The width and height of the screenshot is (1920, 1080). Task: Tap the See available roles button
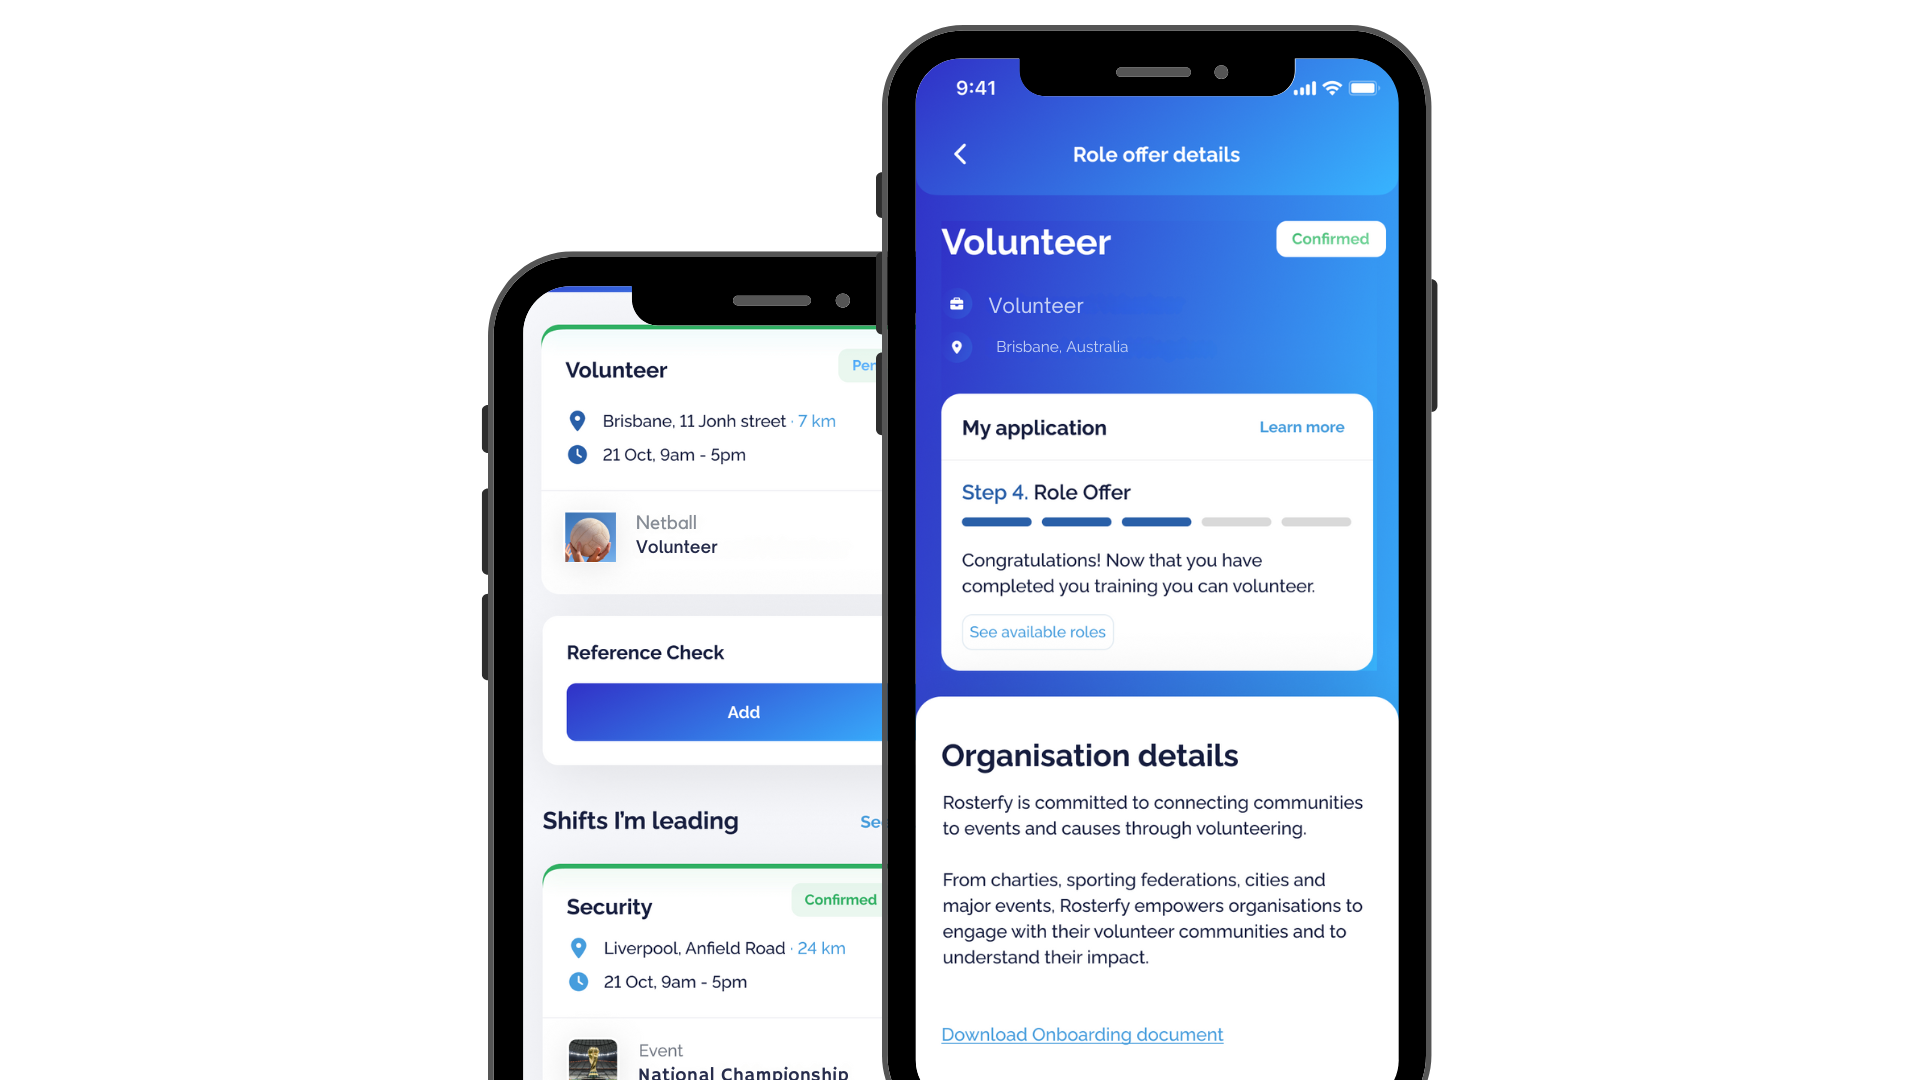[x=1036, y=632]
